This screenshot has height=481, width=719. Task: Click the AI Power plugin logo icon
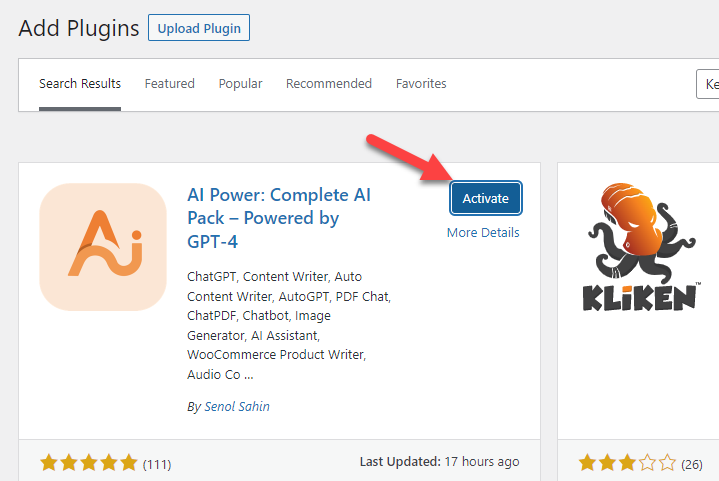[x=103, y=247]
